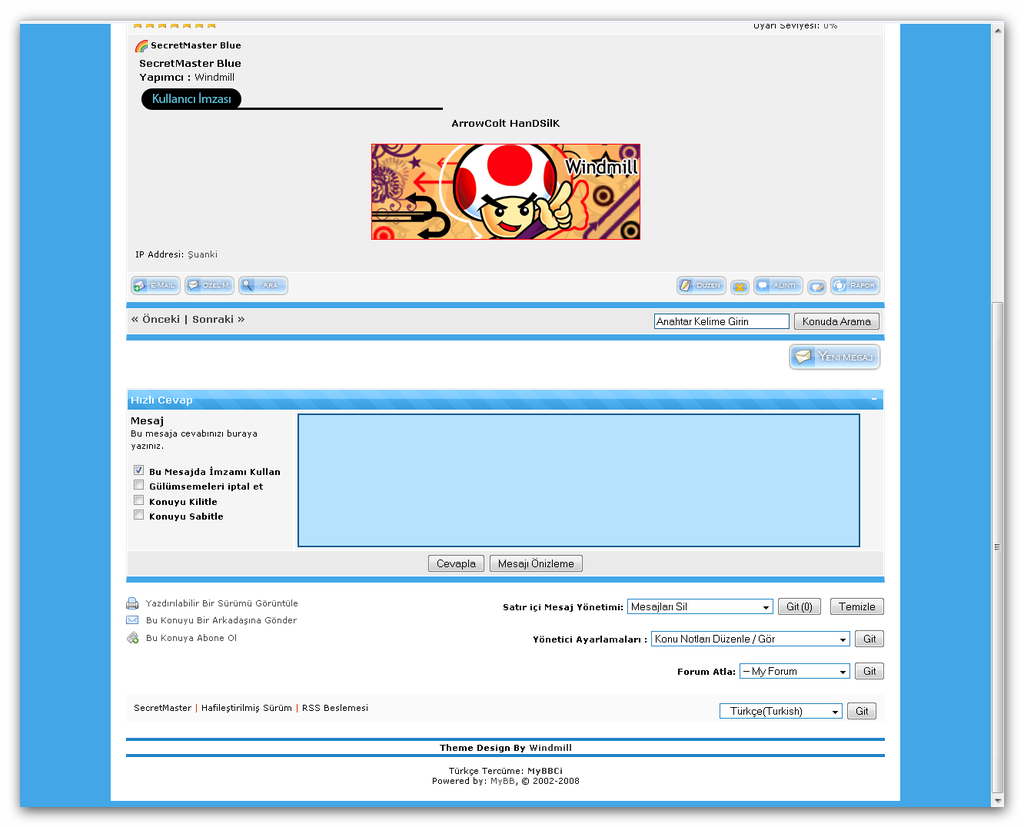Open Bu Konuyu Bir Arkadaşına Gönder link
Viewport: 1024px width, 827px height.
coord(221,621)
